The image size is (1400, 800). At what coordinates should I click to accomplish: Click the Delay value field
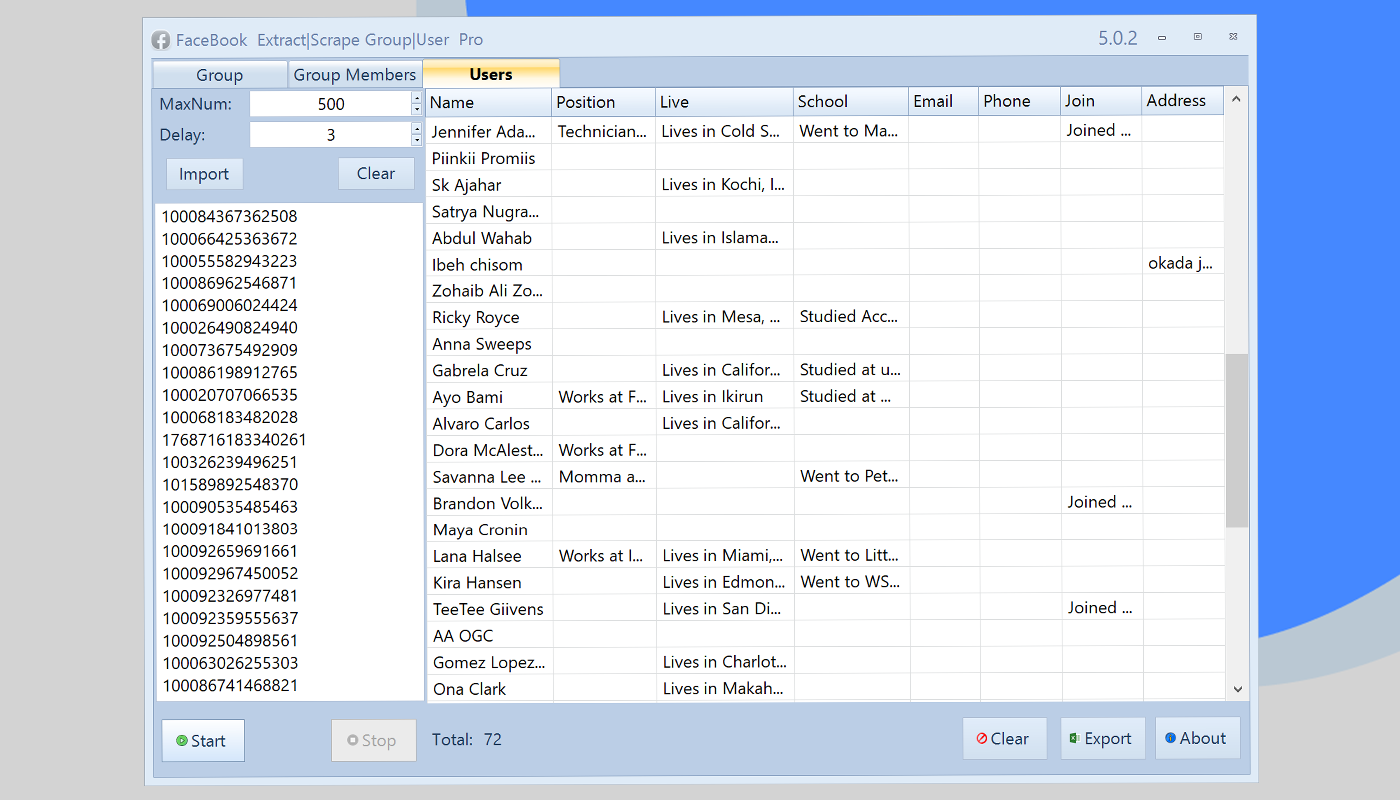click(x=330, y=135)
